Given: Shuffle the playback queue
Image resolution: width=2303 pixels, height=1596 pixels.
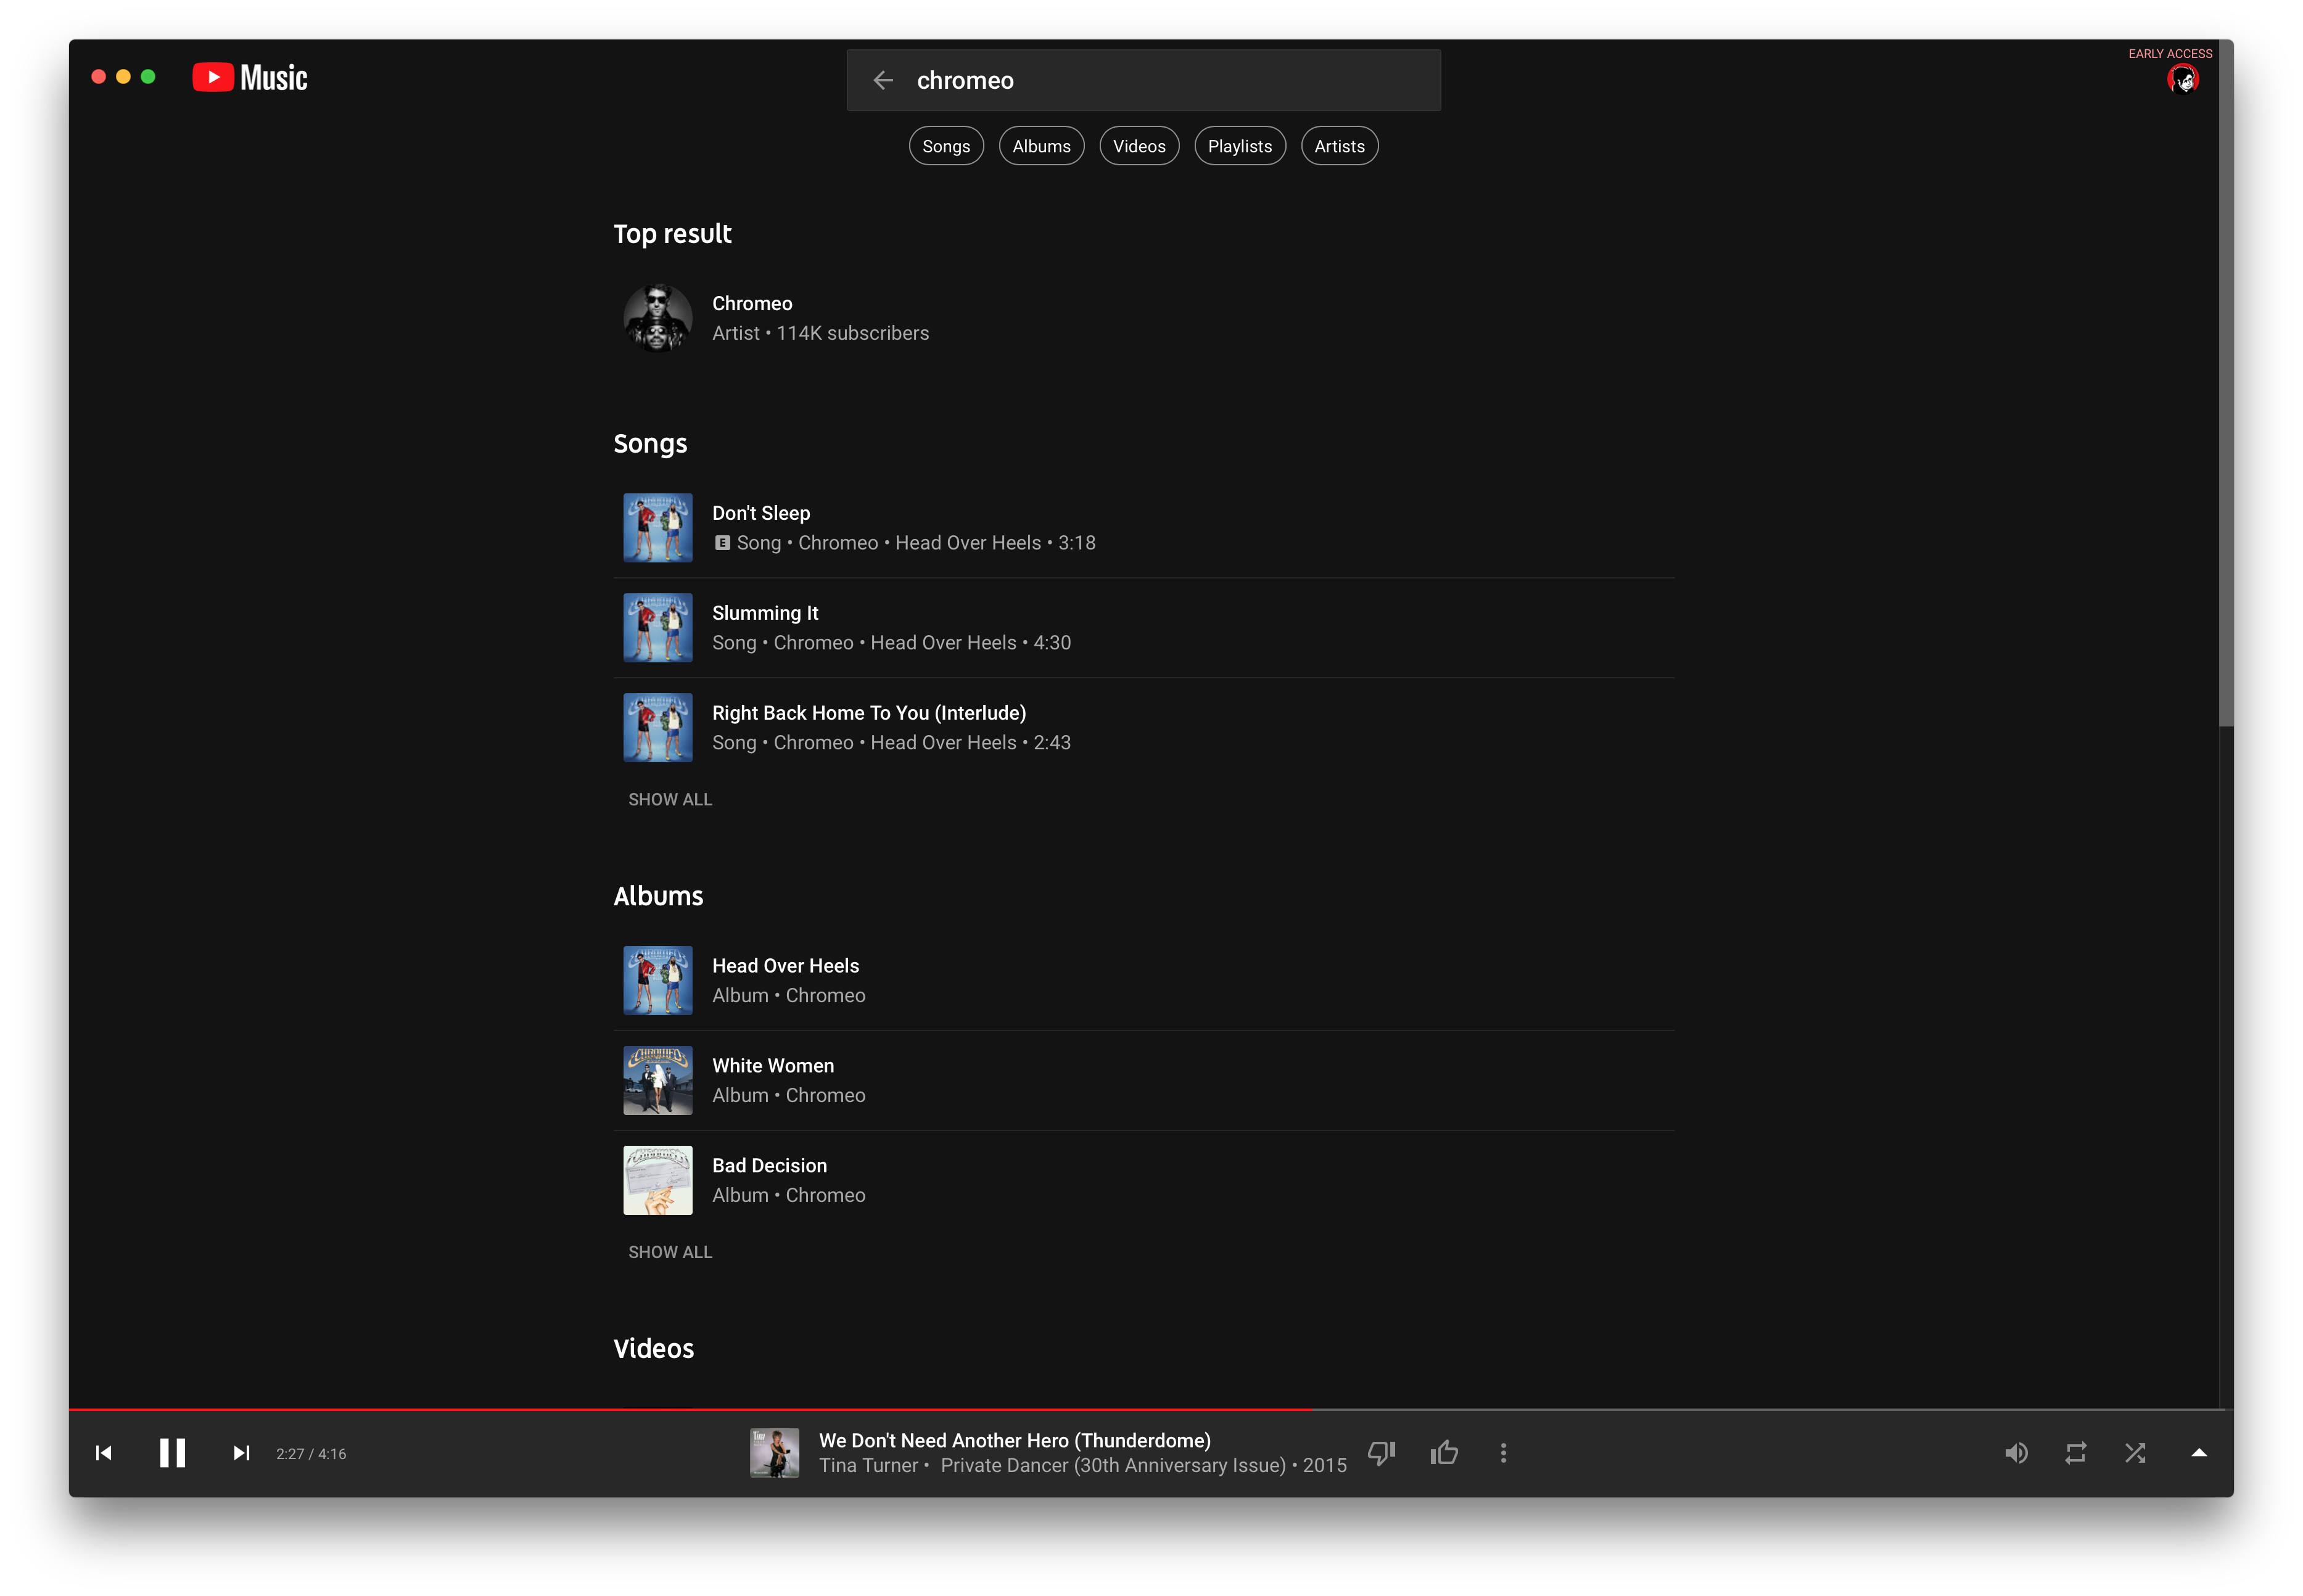Looking at the screenshot, I should coord(2135,1453).
